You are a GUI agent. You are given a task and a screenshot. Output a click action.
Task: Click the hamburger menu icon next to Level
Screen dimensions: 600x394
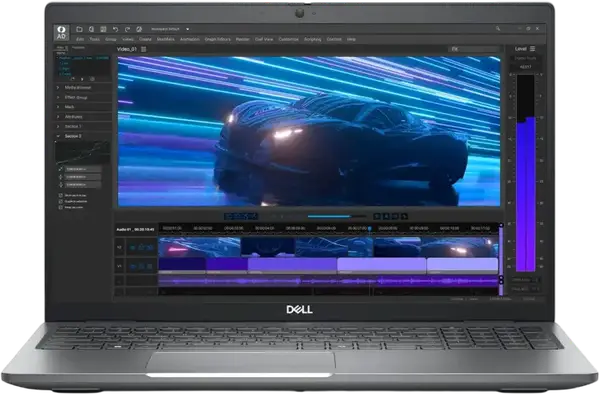tap(532, 49)
